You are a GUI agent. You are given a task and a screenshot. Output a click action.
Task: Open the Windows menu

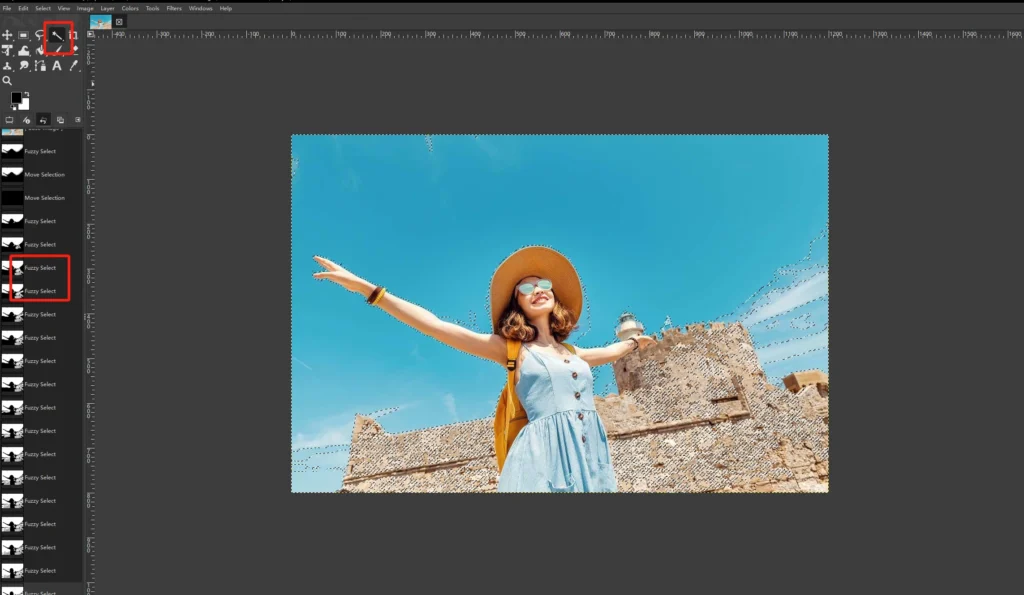pyautogui.click(x=200, y=8)
